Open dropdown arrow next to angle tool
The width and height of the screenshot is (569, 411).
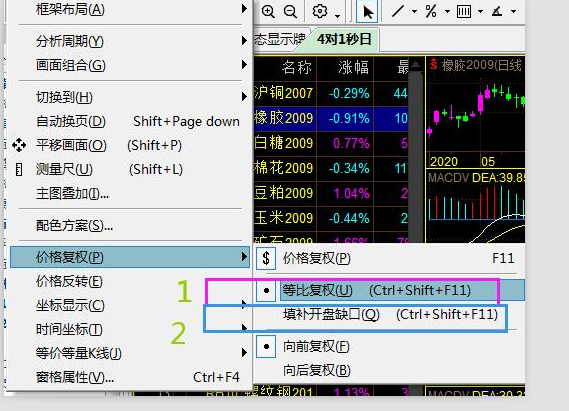coord(513,12)
